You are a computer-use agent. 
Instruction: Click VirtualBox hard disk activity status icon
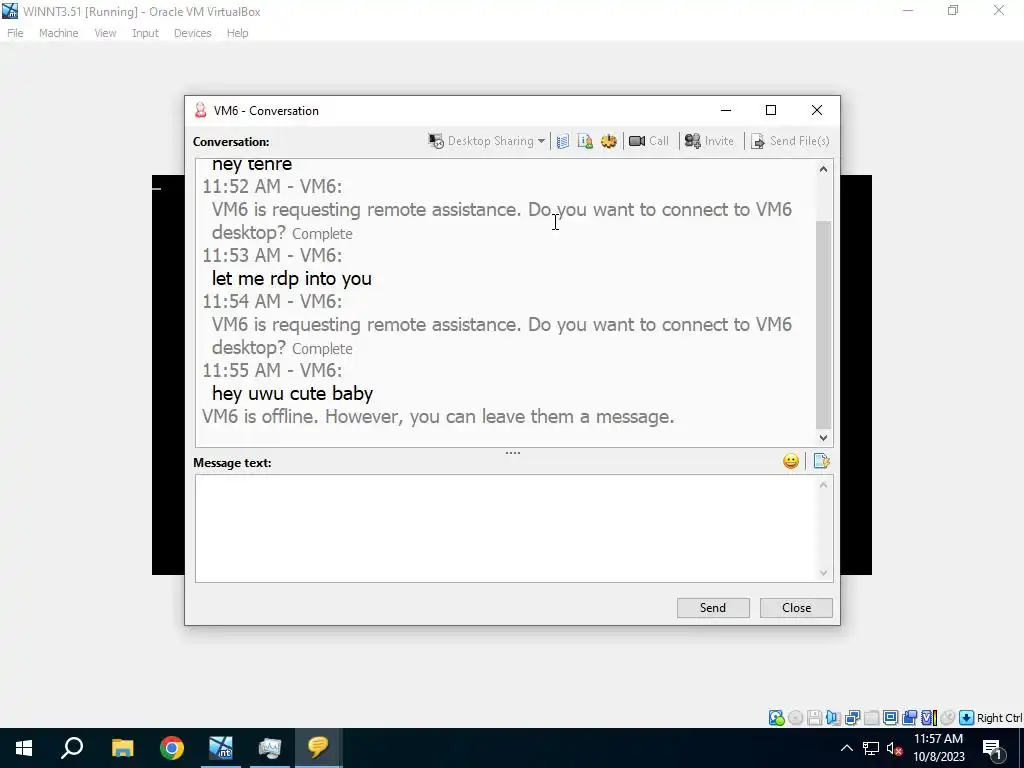(776, 718)
